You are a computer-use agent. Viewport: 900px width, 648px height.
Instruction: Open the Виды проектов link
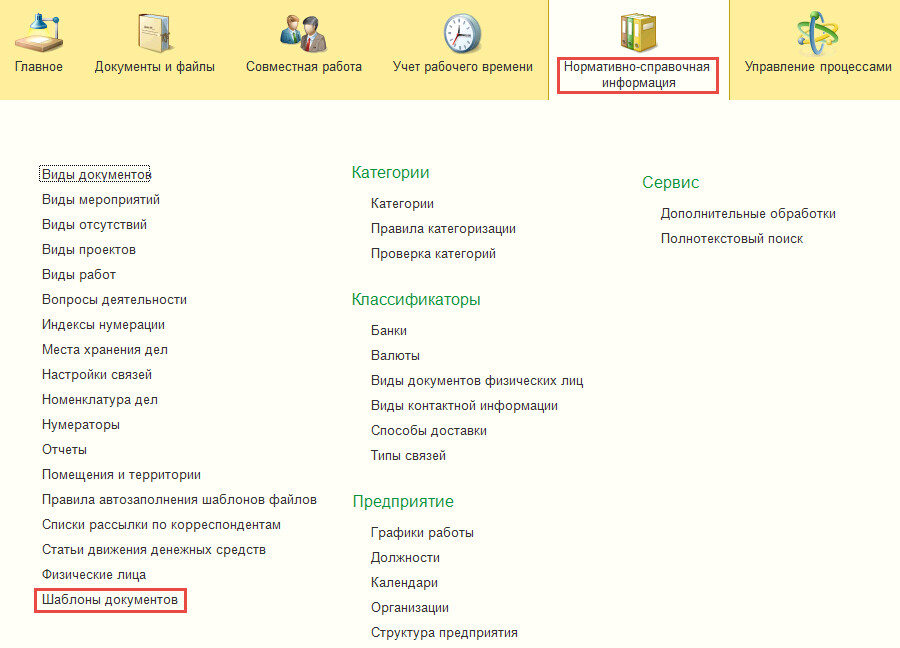(89, 250)
